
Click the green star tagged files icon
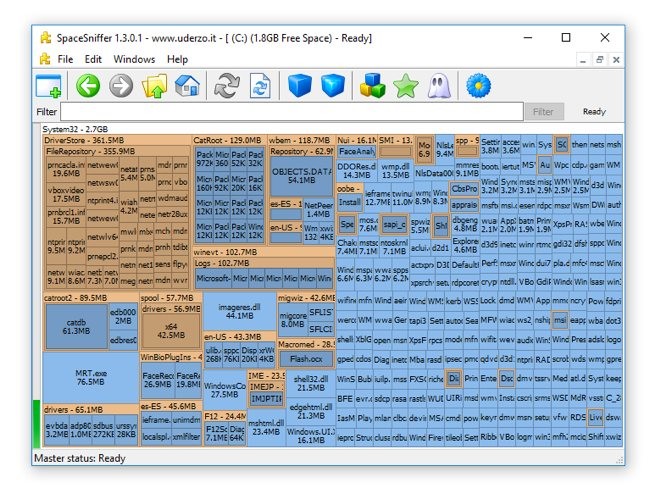click(405, 86)
